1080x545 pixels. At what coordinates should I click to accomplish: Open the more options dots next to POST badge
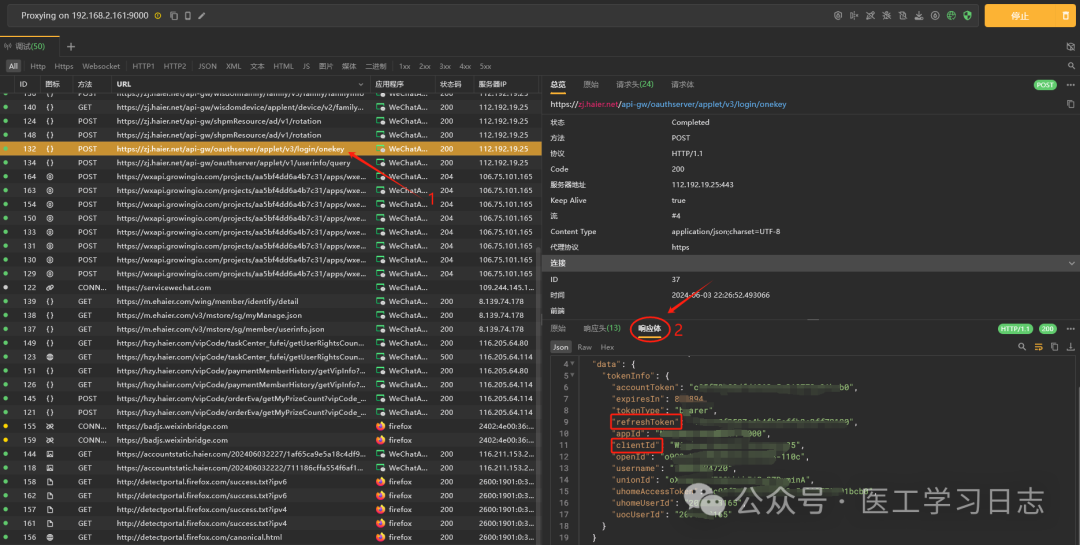1070,85
